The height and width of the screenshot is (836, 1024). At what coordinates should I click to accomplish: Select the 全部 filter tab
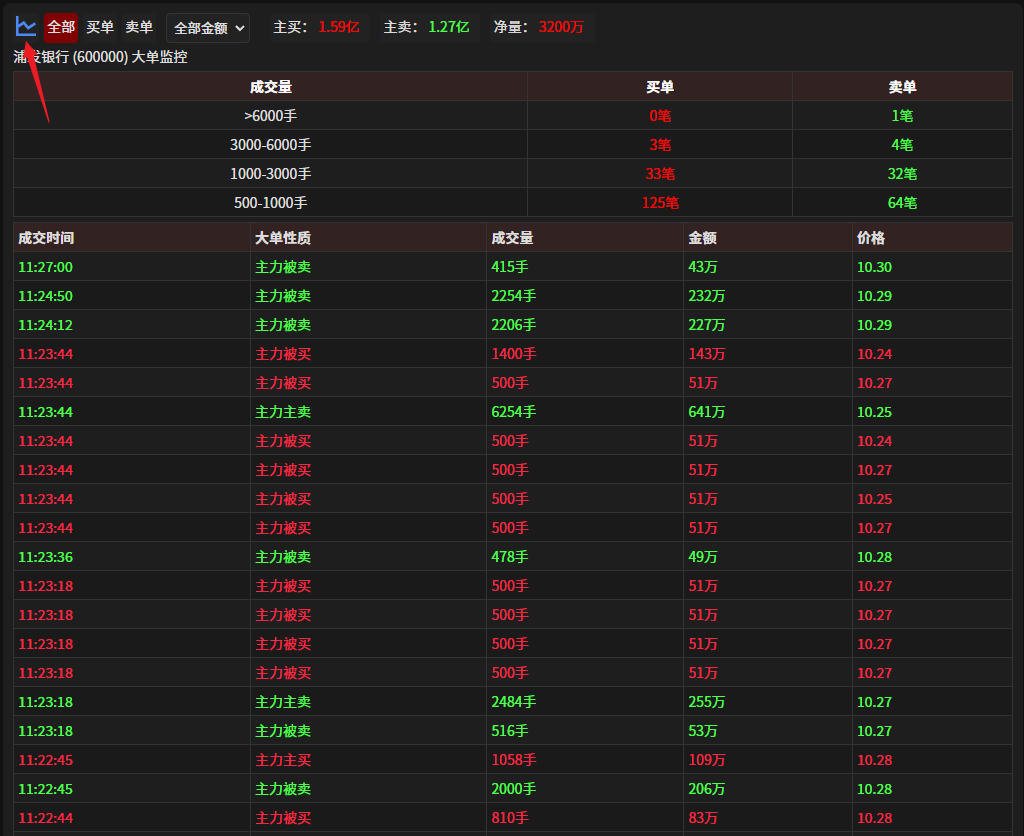click(x=61, y=27)
